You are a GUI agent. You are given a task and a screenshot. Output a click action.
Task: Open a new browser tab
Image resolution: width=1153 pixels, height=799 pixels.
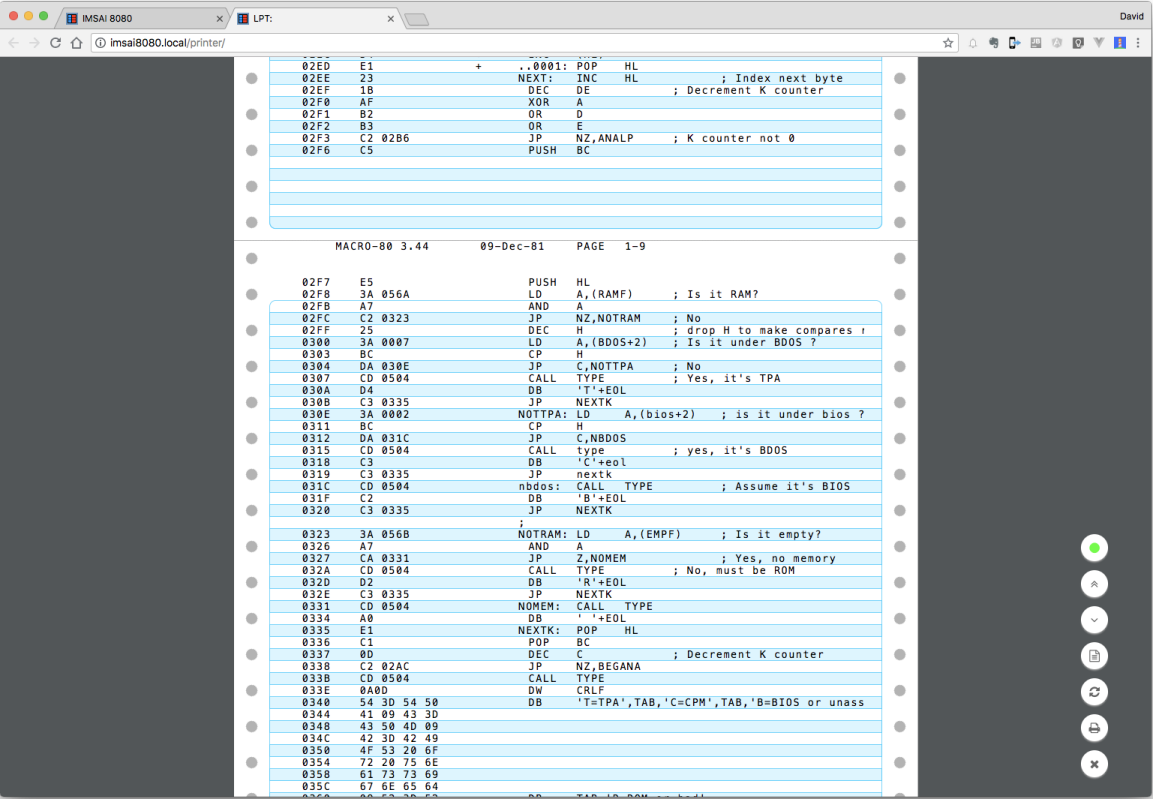coord(416,19)
